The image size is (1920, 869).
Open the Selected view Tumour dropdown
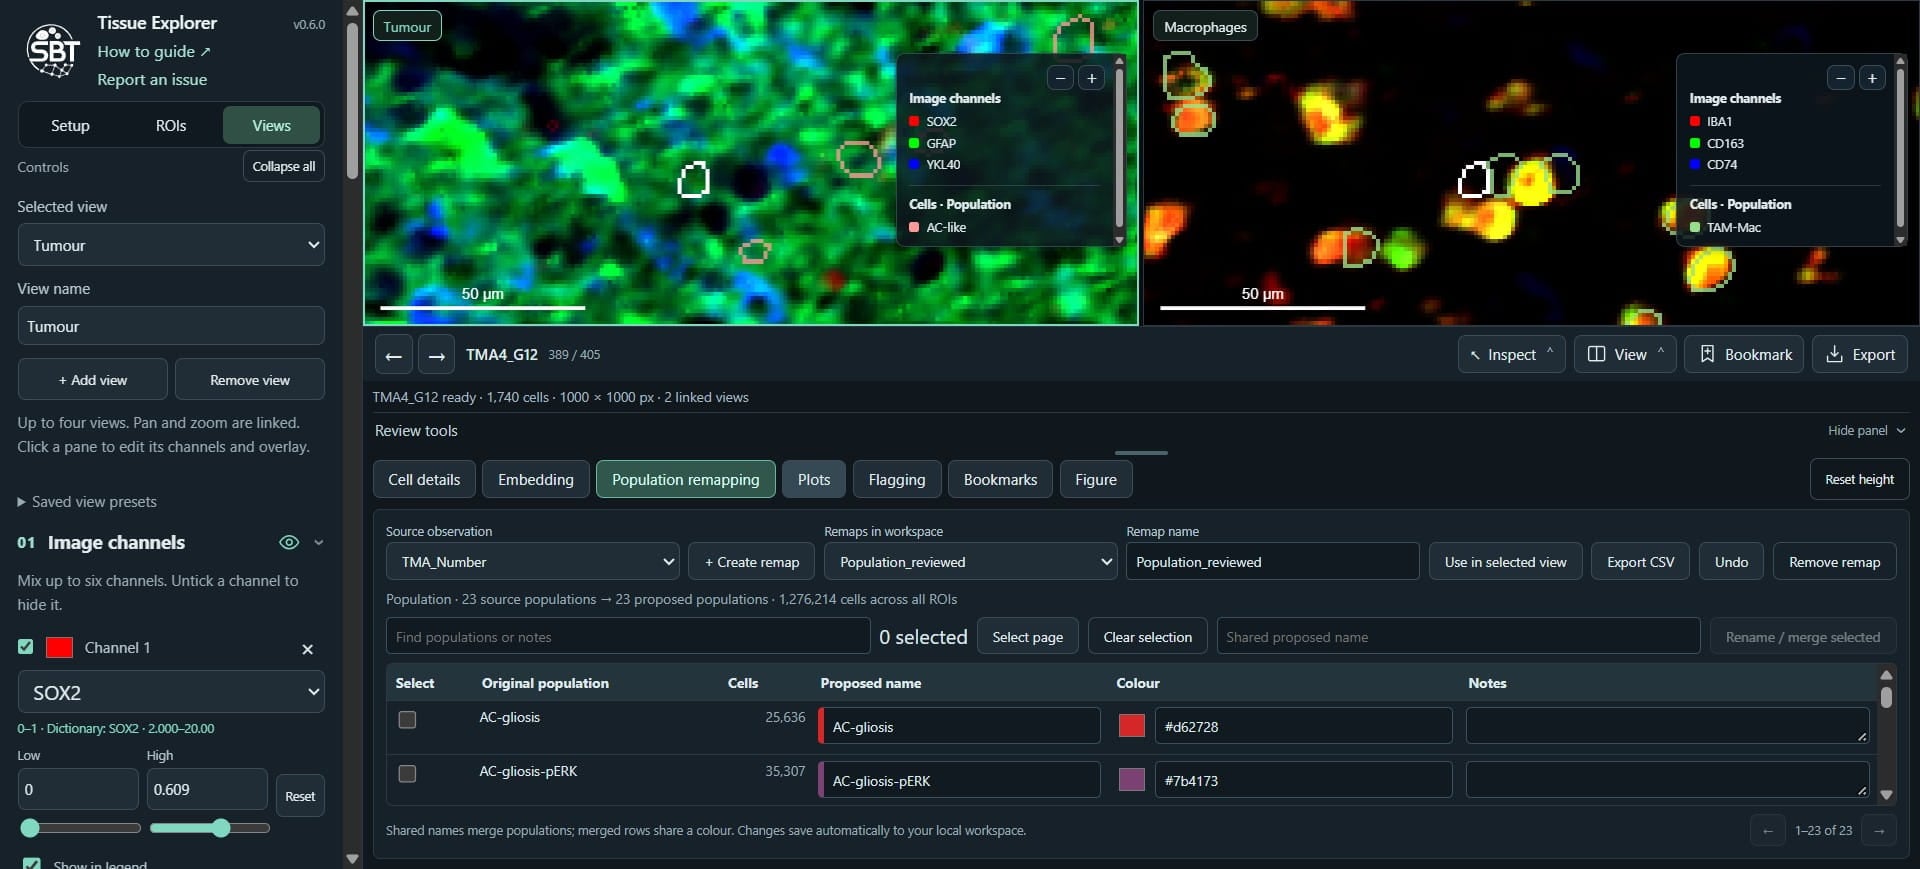click(x=171, y=245)
